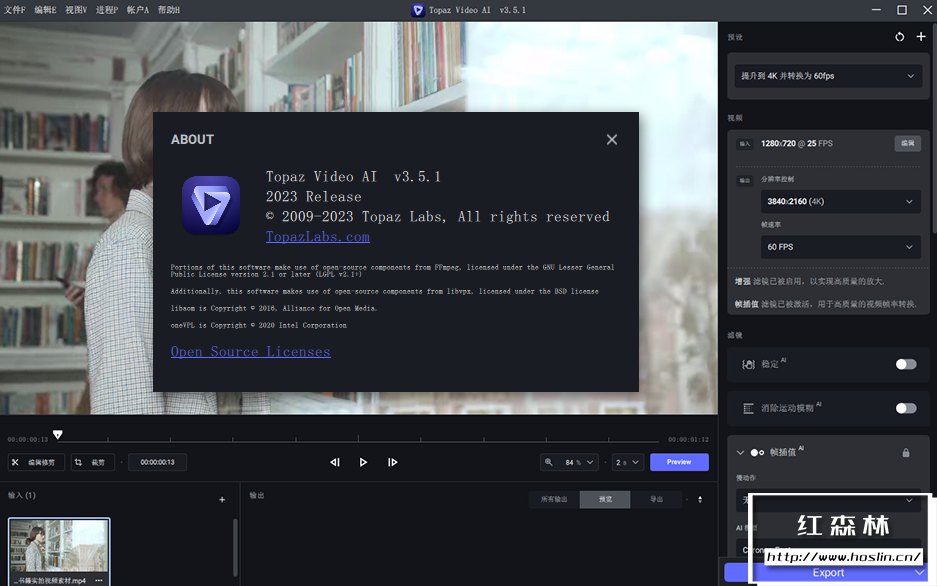This screenshot has height=586, width=937.
Task: Add a new preset with plus icon
Action: (921, 37)
